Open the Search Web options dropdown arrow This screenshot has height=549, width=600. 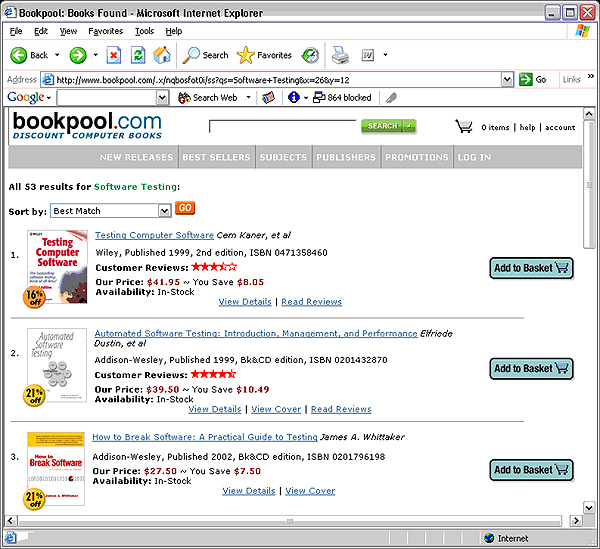(x=248, y=98)
